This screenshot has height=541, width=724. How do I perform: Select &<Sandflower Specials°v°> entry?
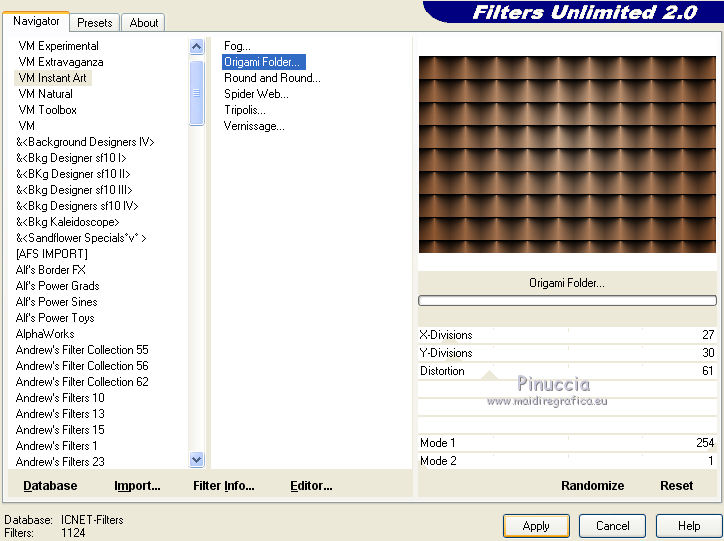click(x=81, y=238)
